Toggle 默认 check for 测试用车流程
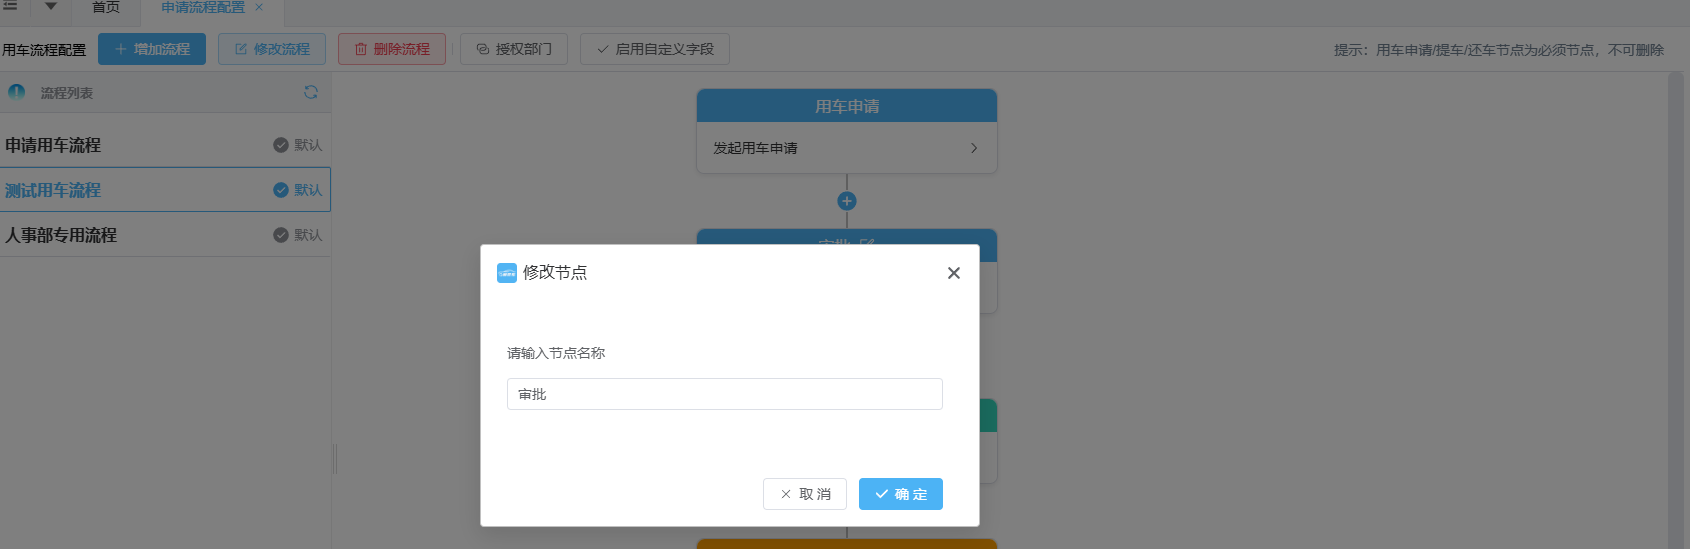Image resolution: width=1690 pixels, height=549 pixels. (x=281, y=190)
